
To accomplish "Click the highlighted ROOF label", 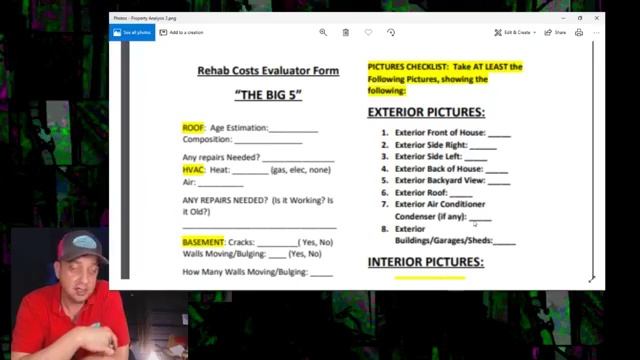I will coord(193,128).
